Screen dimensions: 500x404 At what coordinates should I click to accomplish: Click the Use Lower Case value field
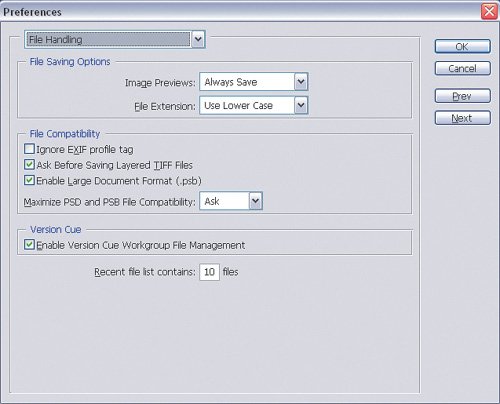point(247,105)
